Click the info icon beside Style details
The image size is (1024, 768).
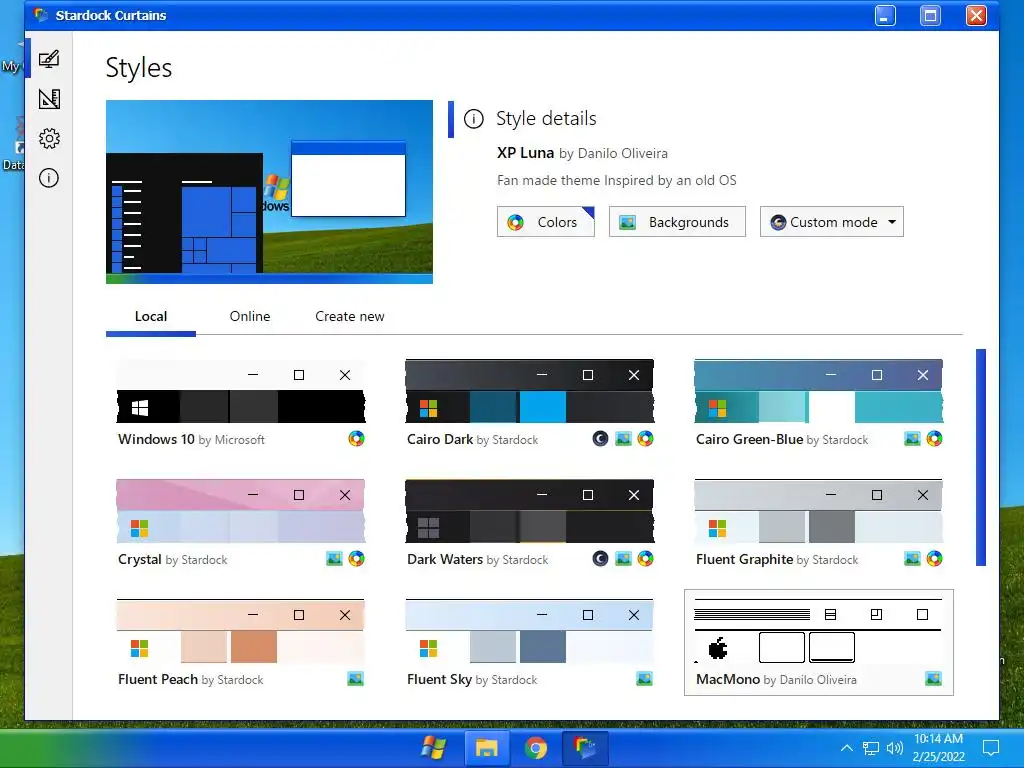coord(473,119)
